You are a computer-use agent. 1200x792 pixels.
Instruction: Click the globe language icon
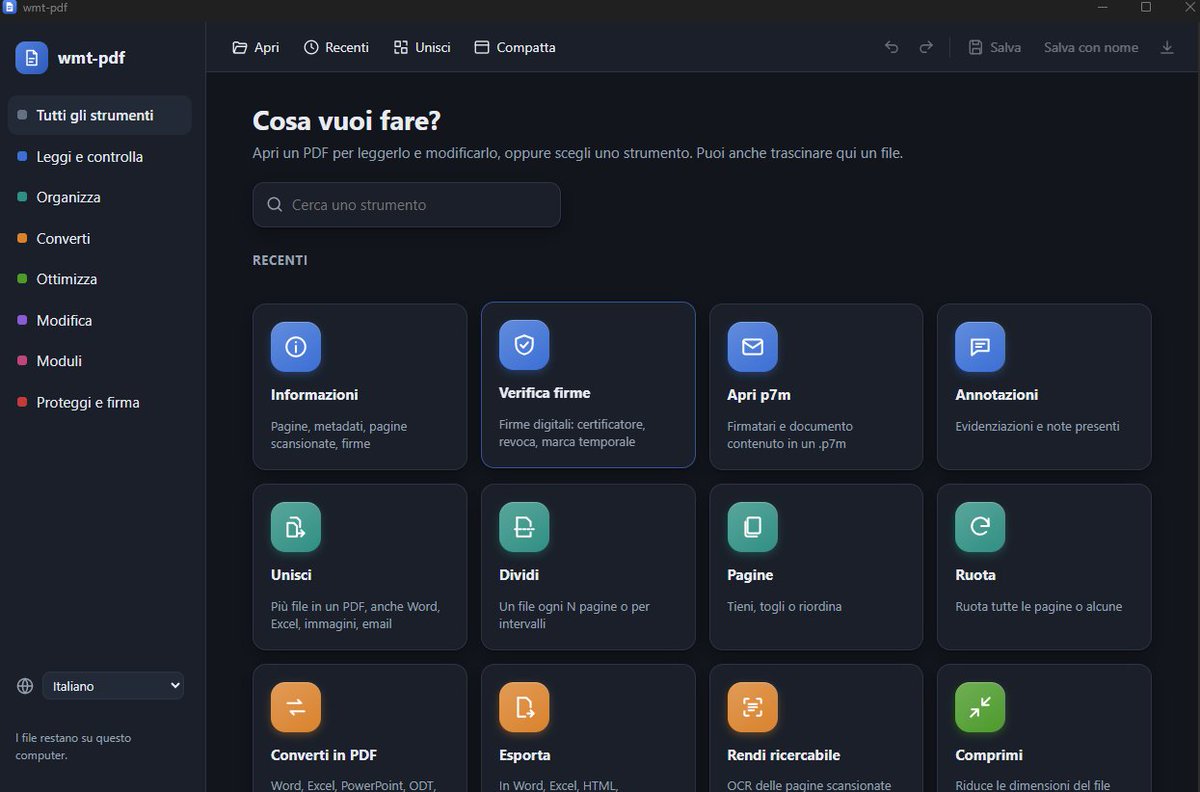point(25,686)
